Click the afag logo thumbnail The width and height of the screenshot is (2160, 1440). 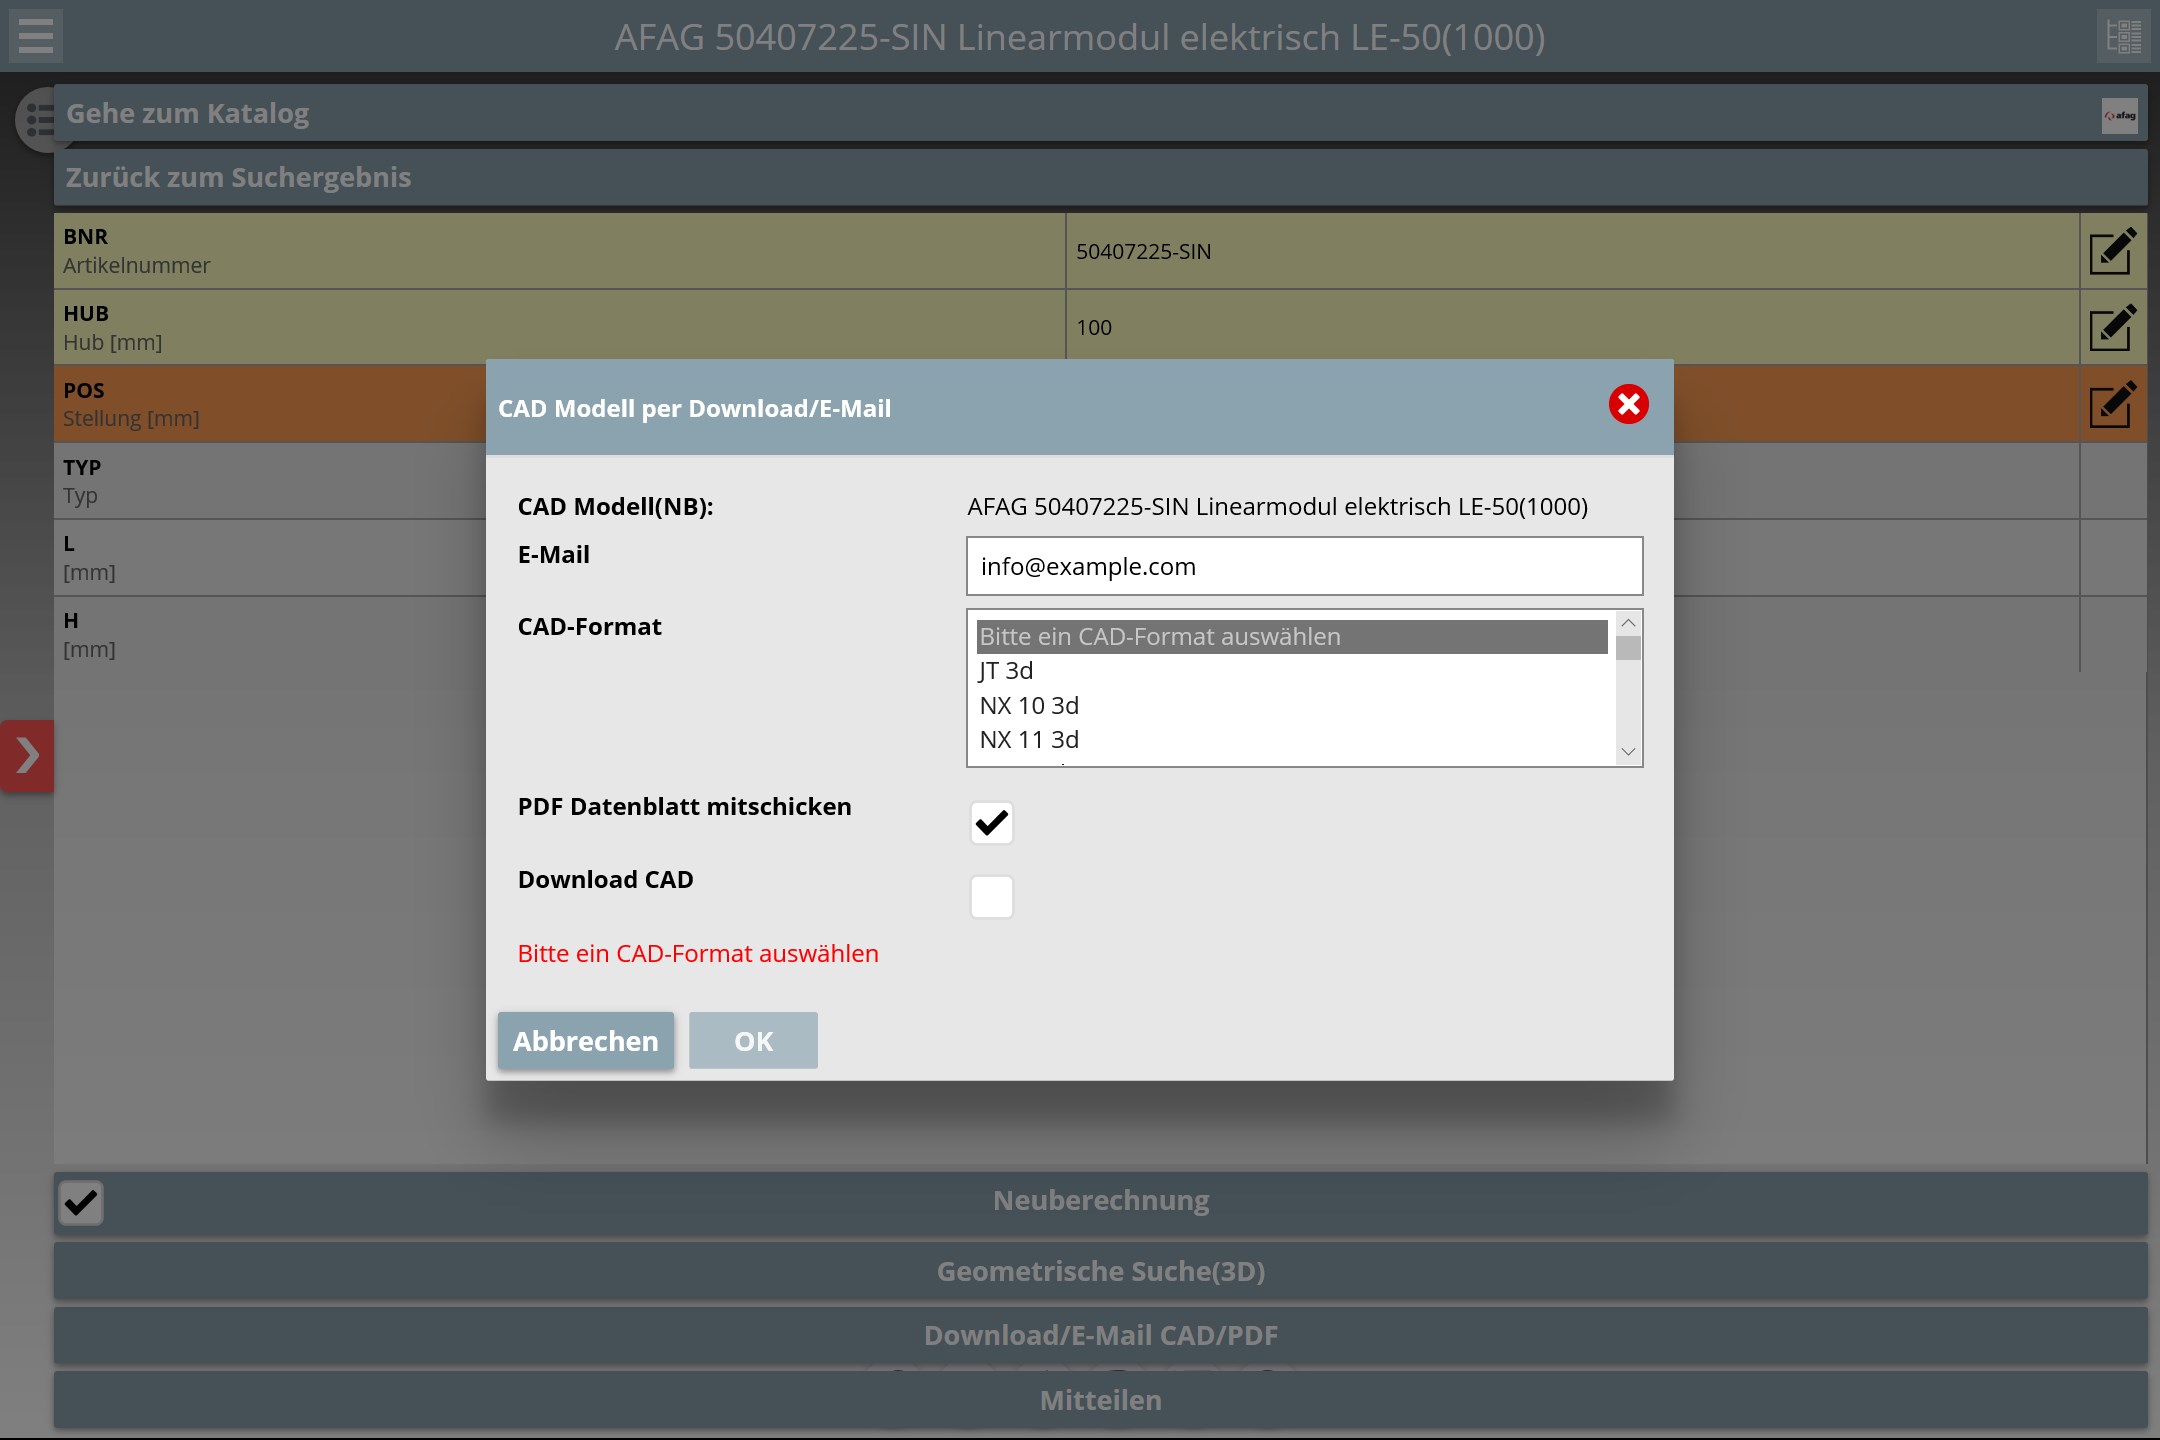coord(2119,115)
